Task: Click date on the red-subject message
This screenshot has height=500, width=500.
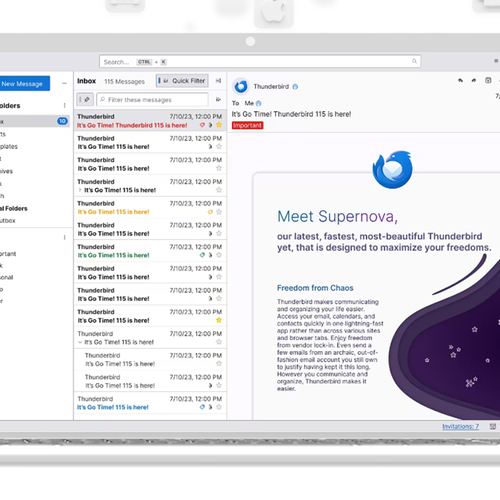Action: [x=196, y=117]
